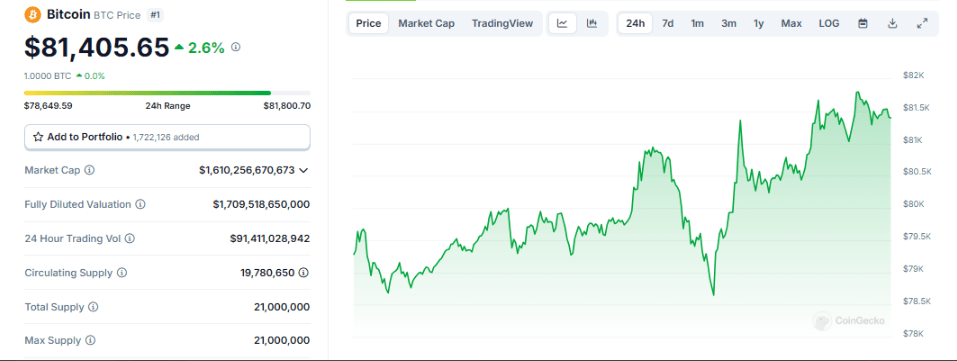Click the $1,610,256,670,673 market cap value
The height and width of the screenshot is (361, 957).
(x=247, y=170)
